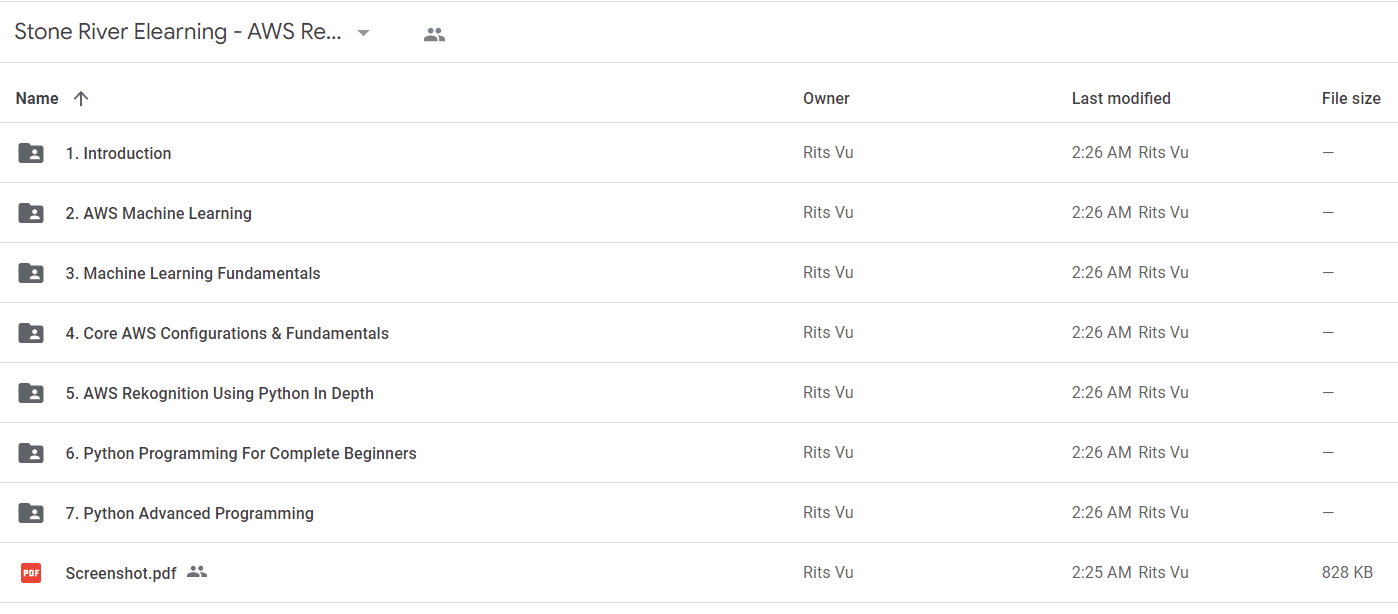Click the folder icon for AWS Machine Learning
The image size is (1398, 614).
tap(31, 213)
